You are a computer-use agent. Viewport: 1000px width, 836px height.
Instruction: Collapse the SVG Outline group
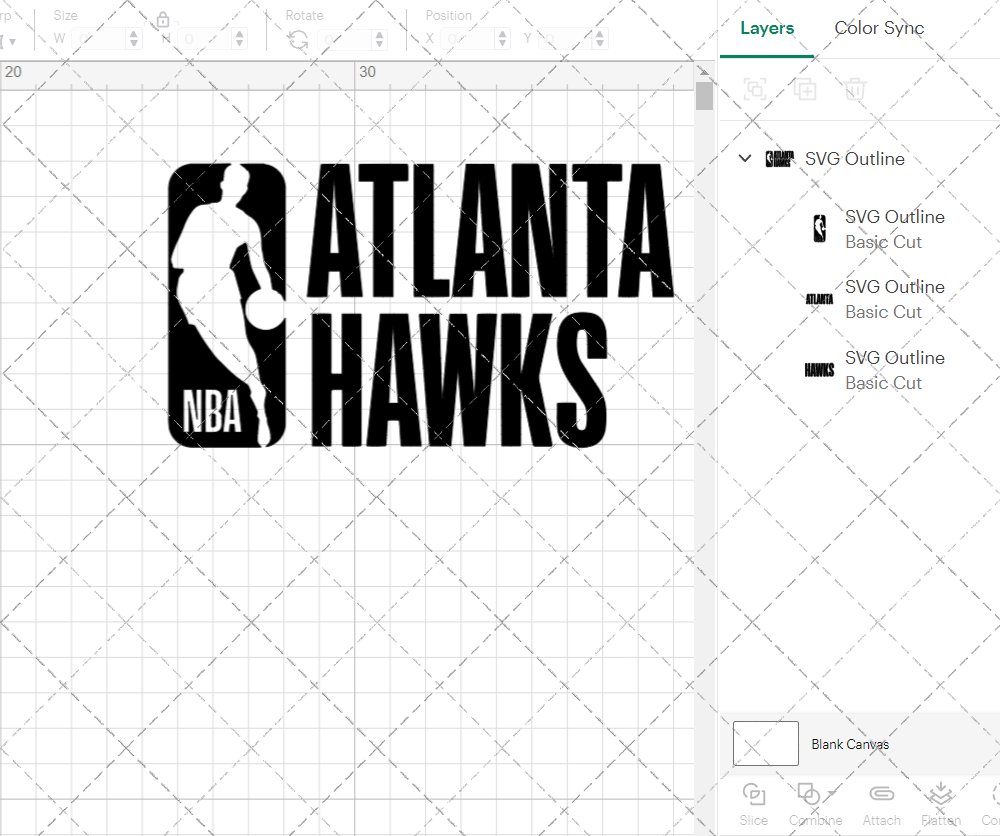[x=744, y=158]
